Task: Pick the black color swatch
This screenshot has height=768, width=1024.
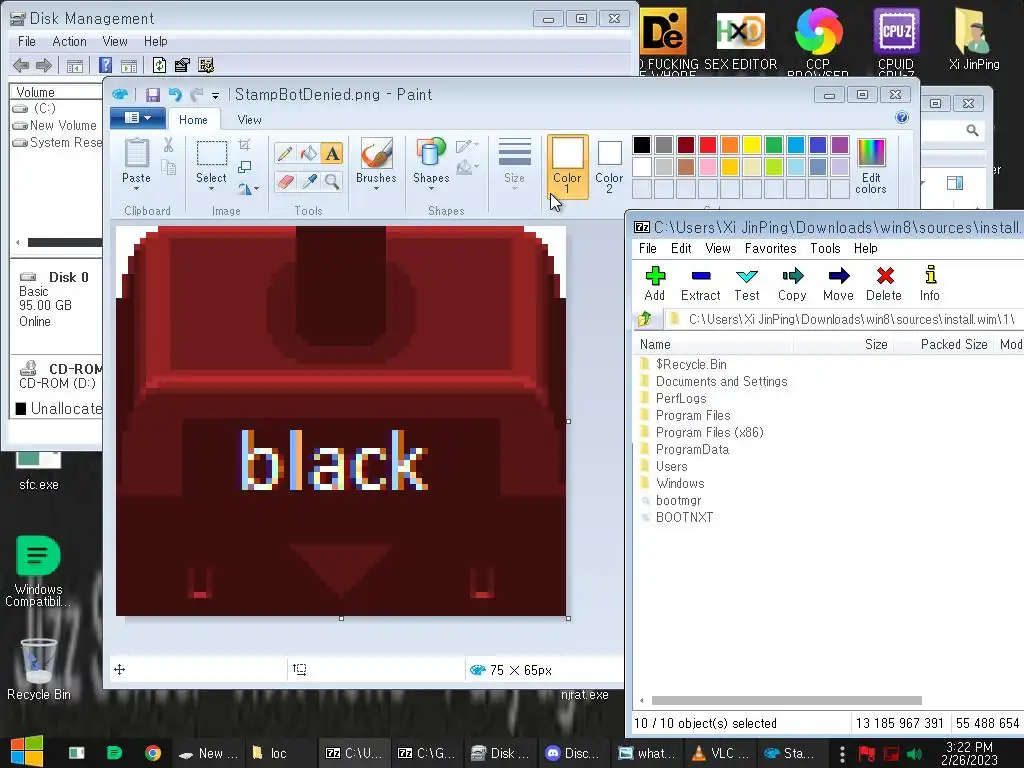Action: point(642,144)
